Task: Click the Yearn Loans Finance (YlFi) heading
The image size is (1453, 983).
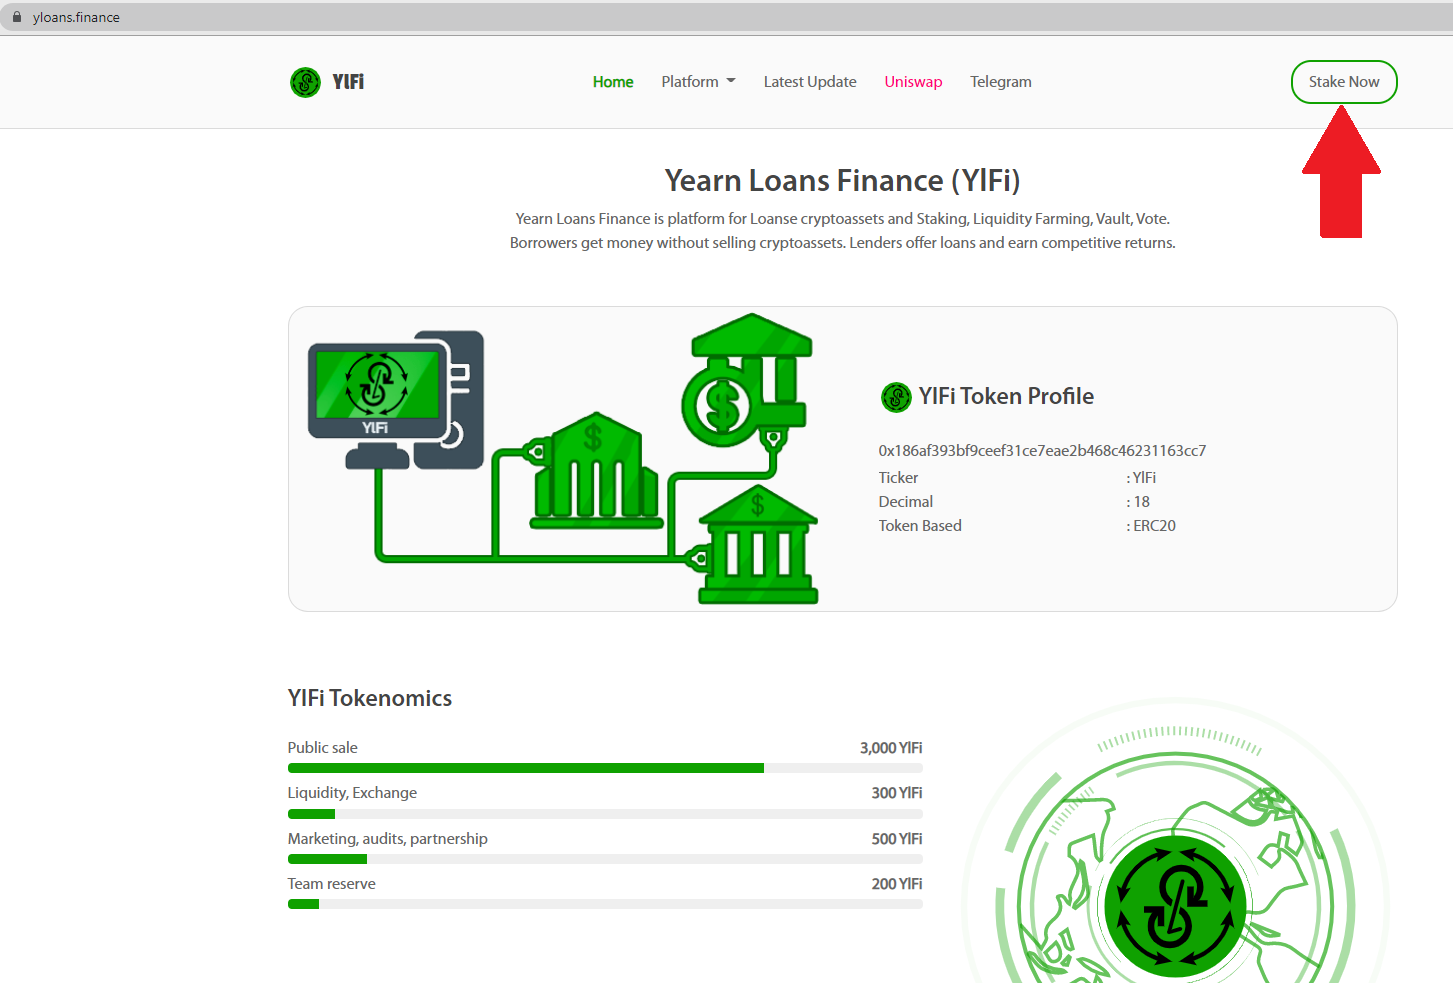Action: tap(842, 181)
